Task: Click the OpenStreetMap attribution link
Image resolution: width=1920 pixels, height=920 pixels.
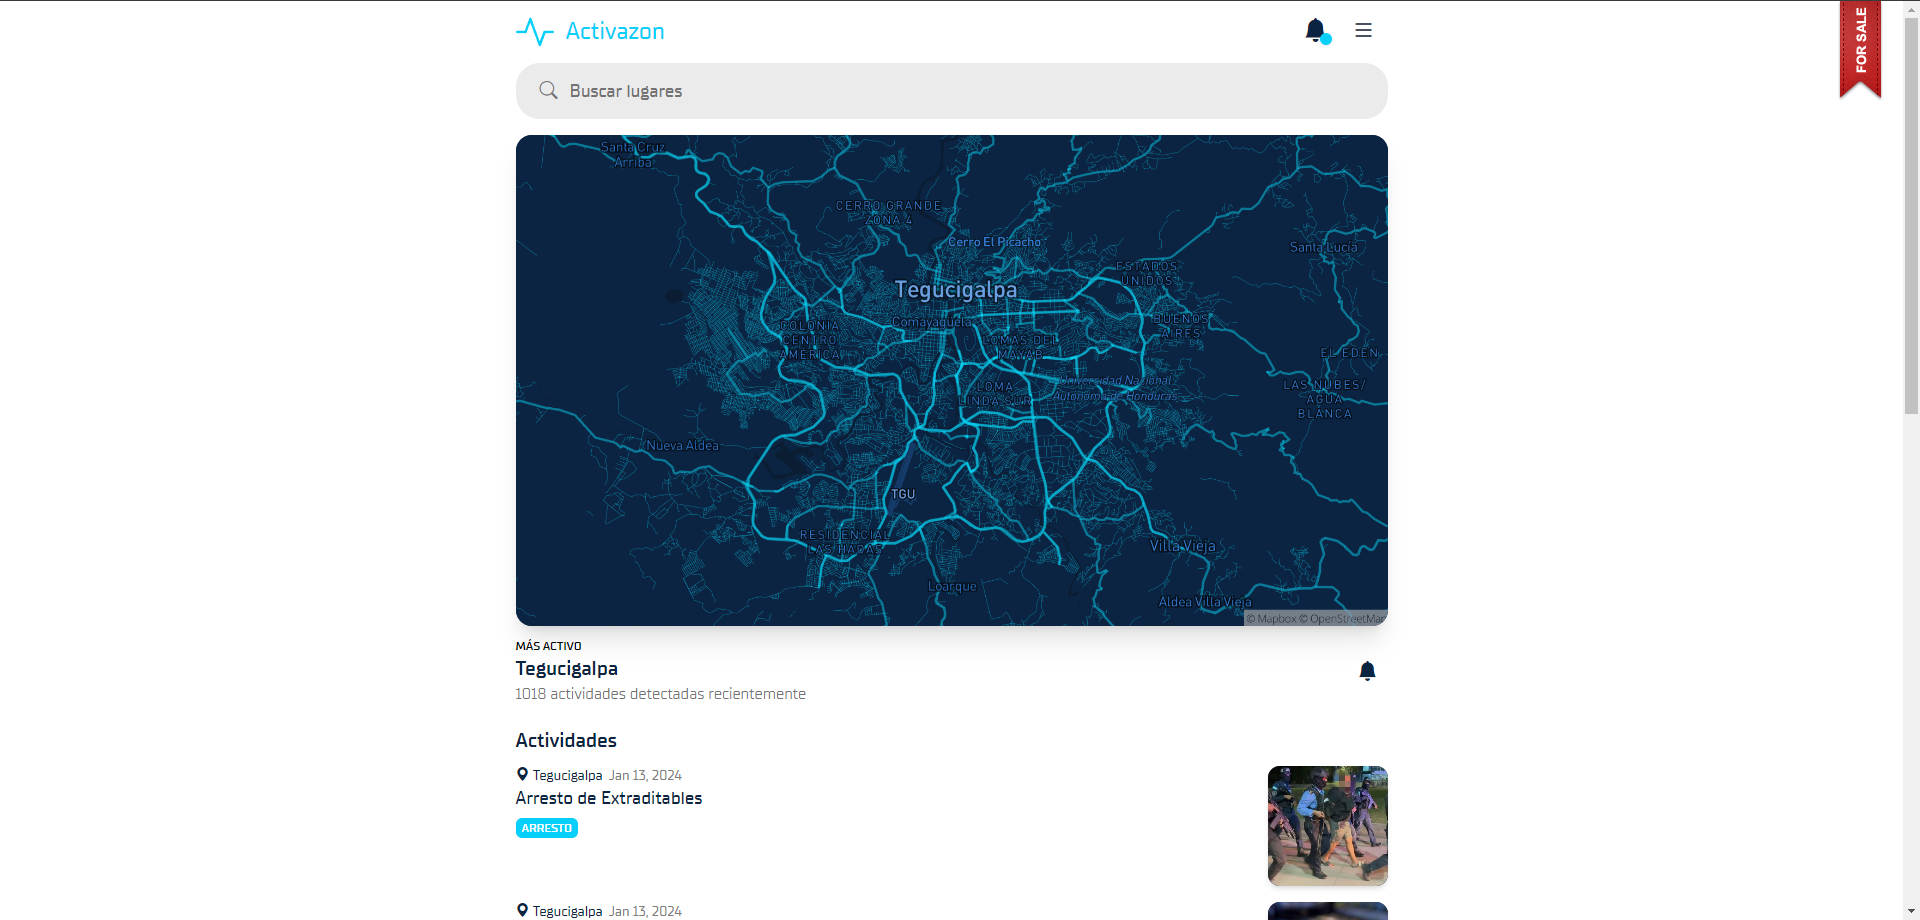Action: (1346, 619)
